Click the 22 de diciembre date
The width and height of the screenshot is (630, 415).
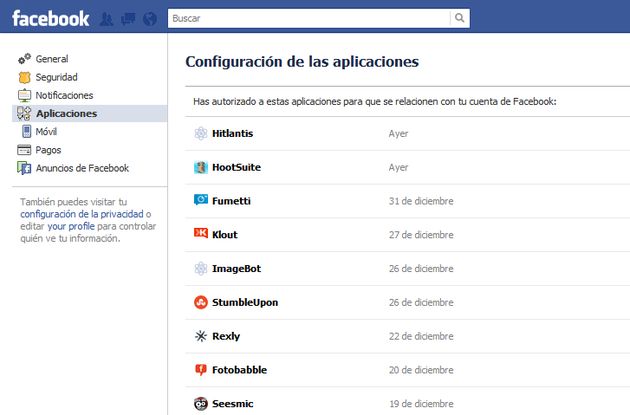click(x=421, y=336)
